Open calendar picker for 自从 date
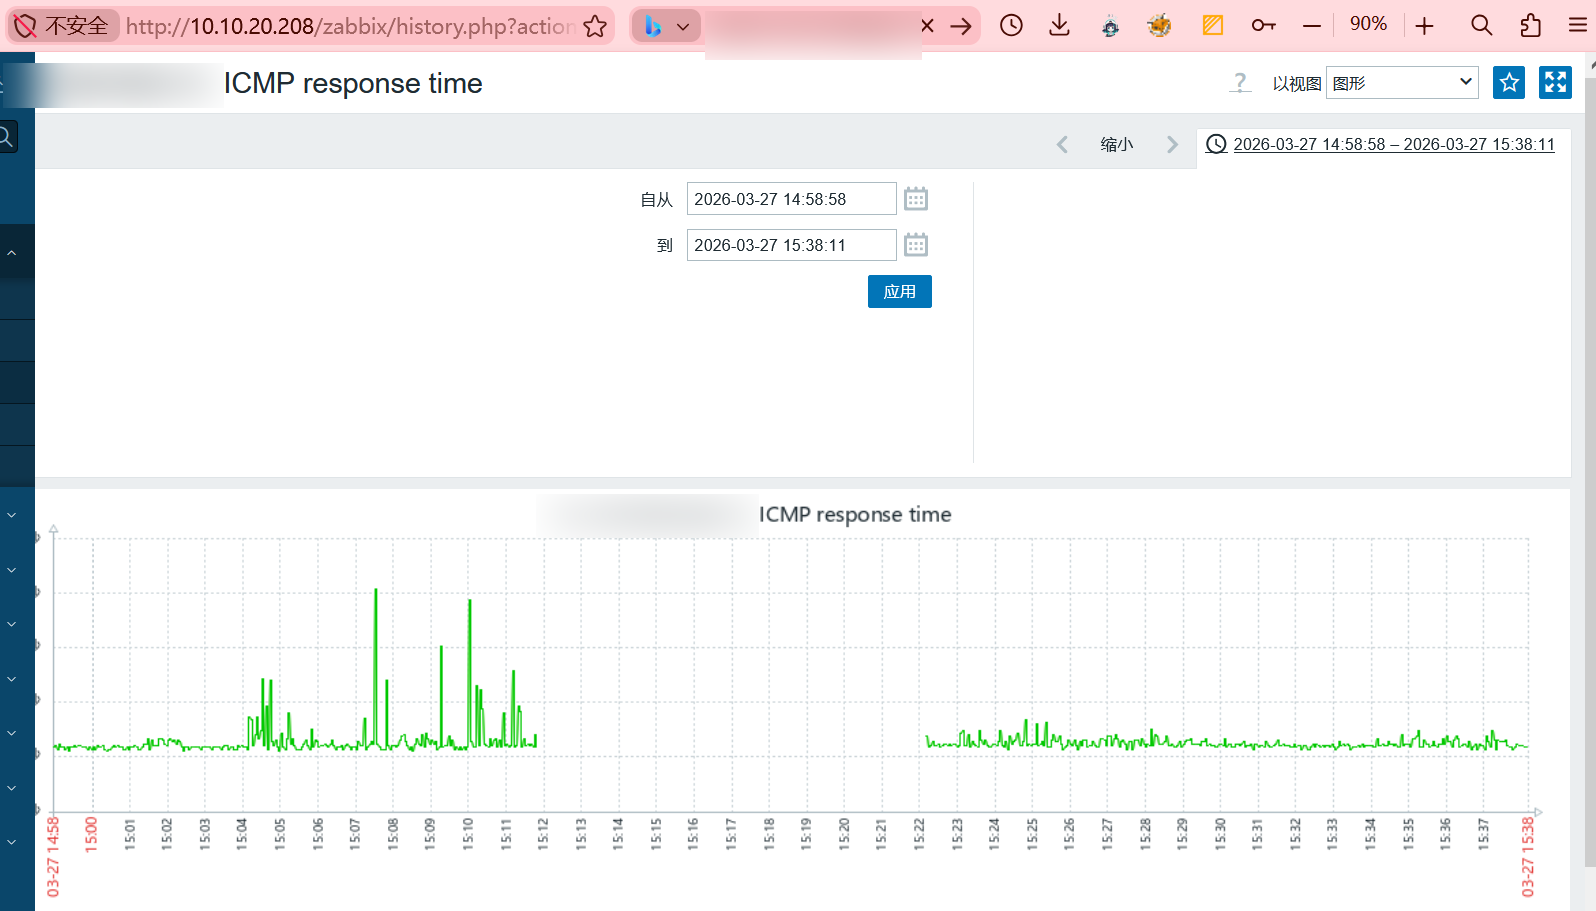 click(x=915, y=199)
